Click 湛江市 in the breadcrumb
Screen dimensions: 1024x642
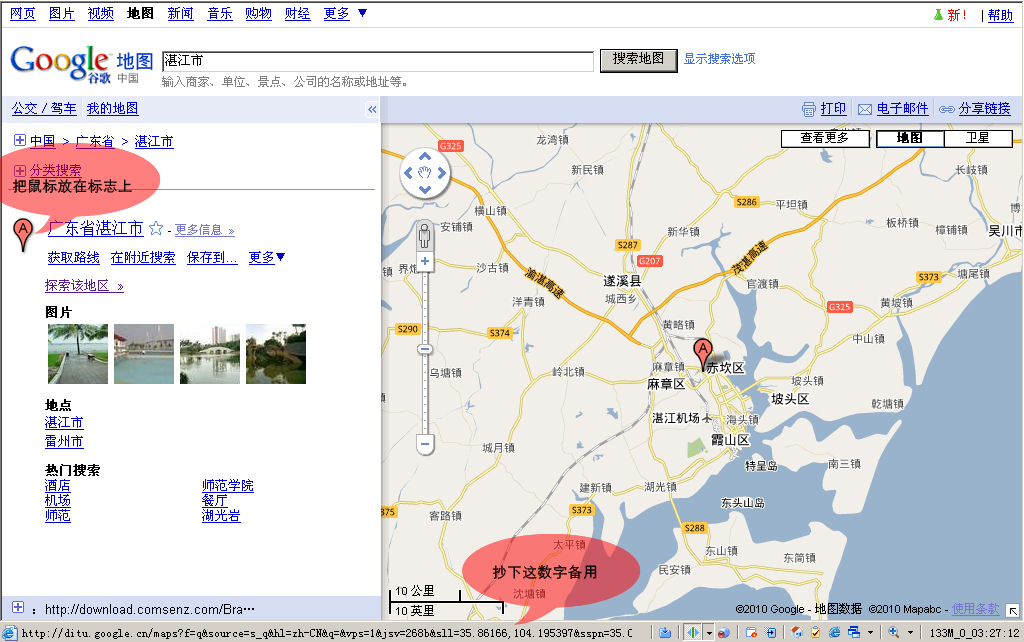pos(153,141)
